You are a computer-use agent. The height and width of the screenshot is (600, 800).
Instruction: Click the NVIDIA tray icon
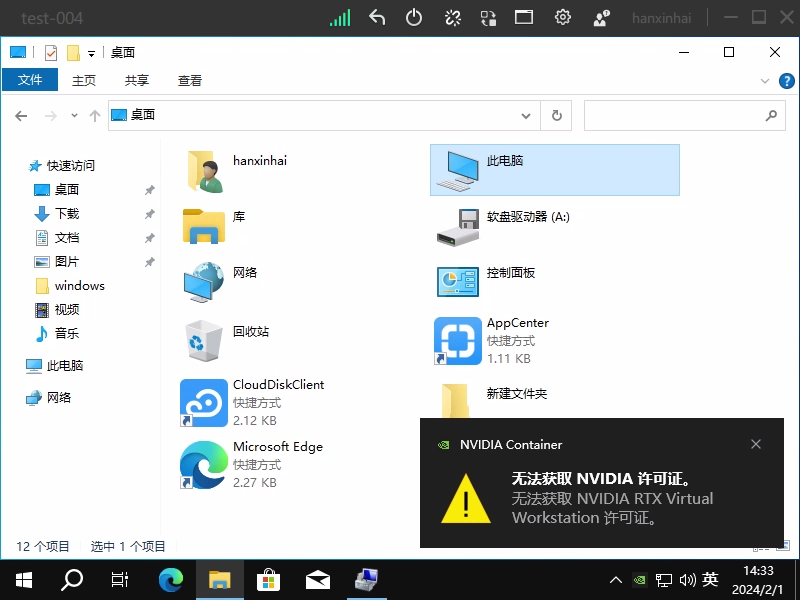tap(639, 580)
